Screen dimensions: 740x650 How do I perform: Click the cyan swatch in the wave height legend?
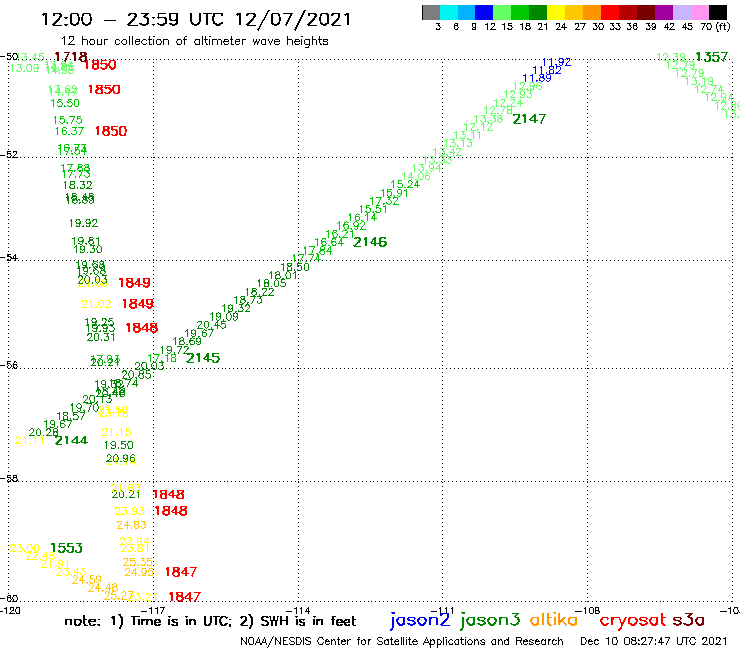coord(448,12)
